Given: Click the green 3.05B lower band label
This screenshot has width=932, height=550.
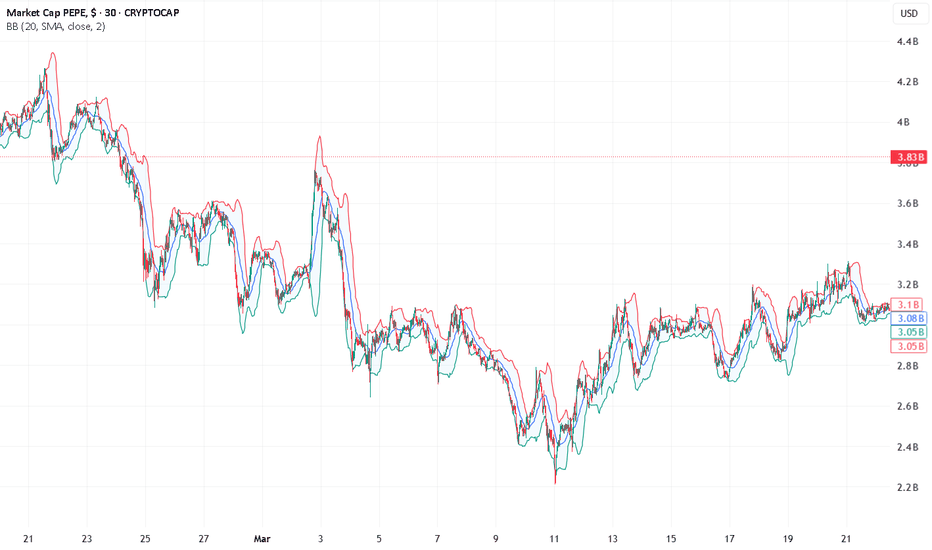Looking at the screenshot, I should [909, 332].
